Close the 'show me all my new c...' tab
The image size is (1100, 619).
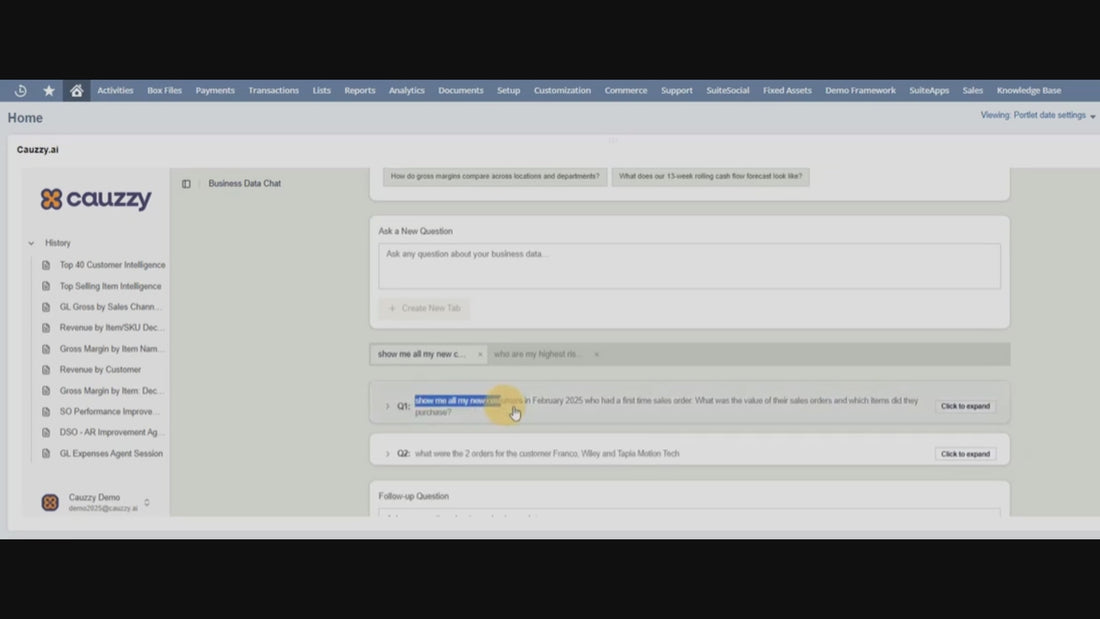(480, 354)
